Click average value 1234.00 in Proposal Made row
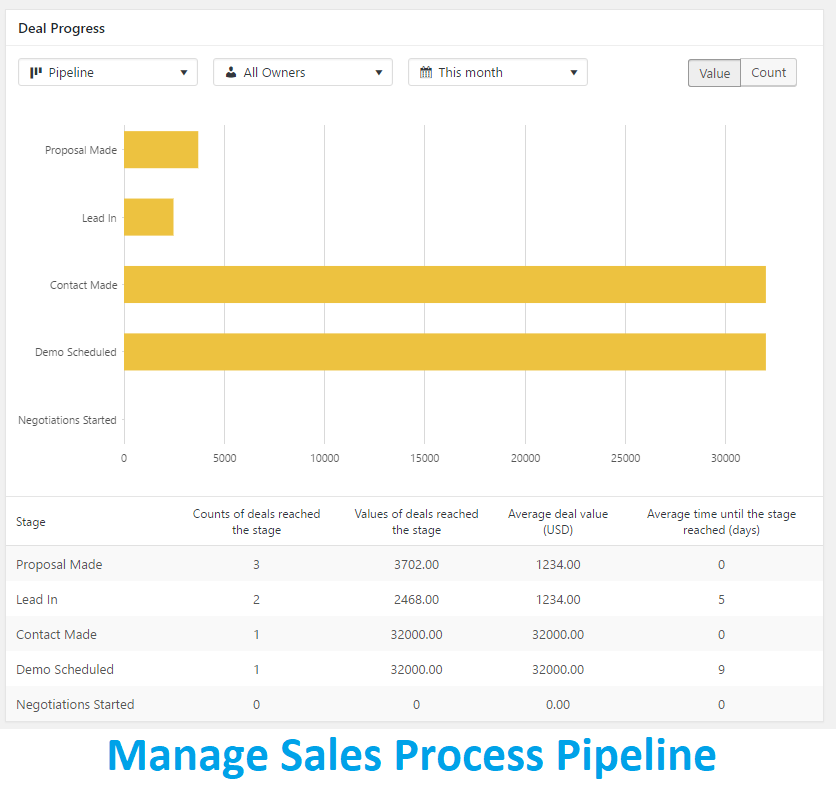The height and width of the screenshot is (786, 840). point(558,565)
